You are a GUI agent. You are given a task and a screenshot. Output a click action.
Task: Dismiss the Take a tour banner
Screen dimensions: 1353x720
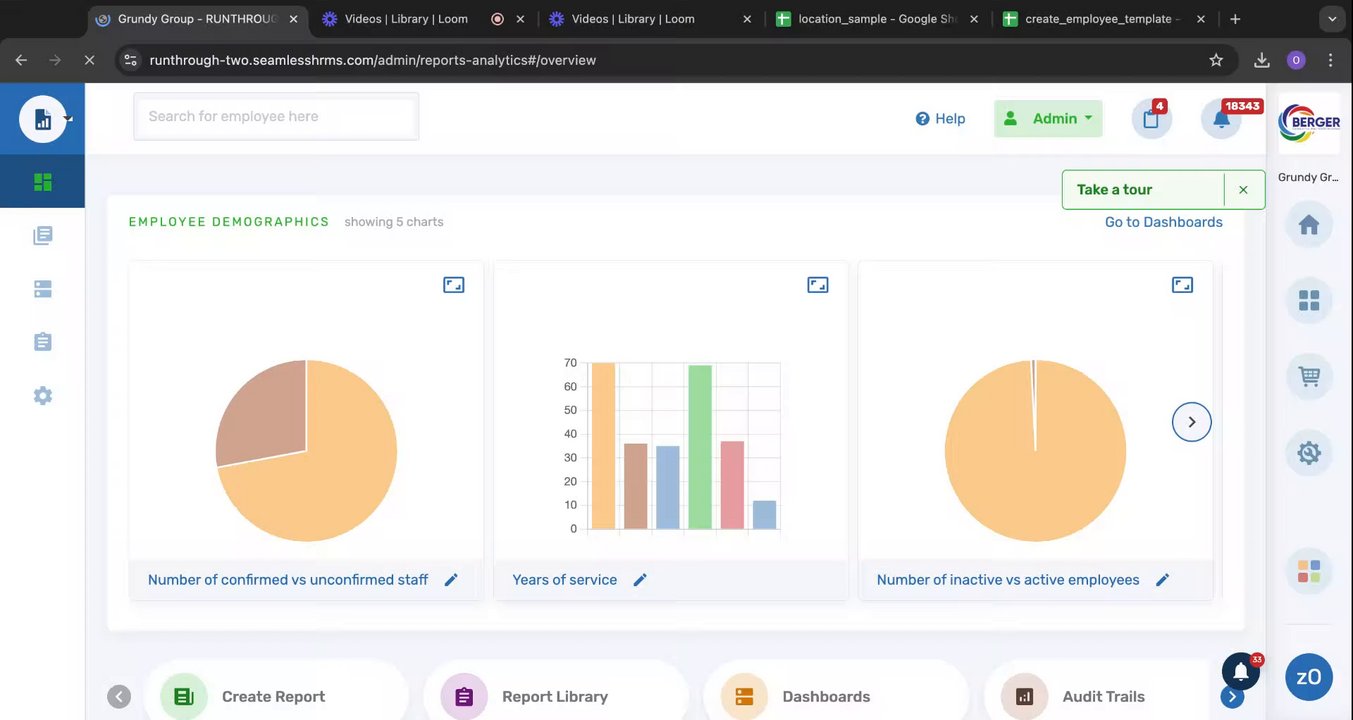coord(1243,189)
